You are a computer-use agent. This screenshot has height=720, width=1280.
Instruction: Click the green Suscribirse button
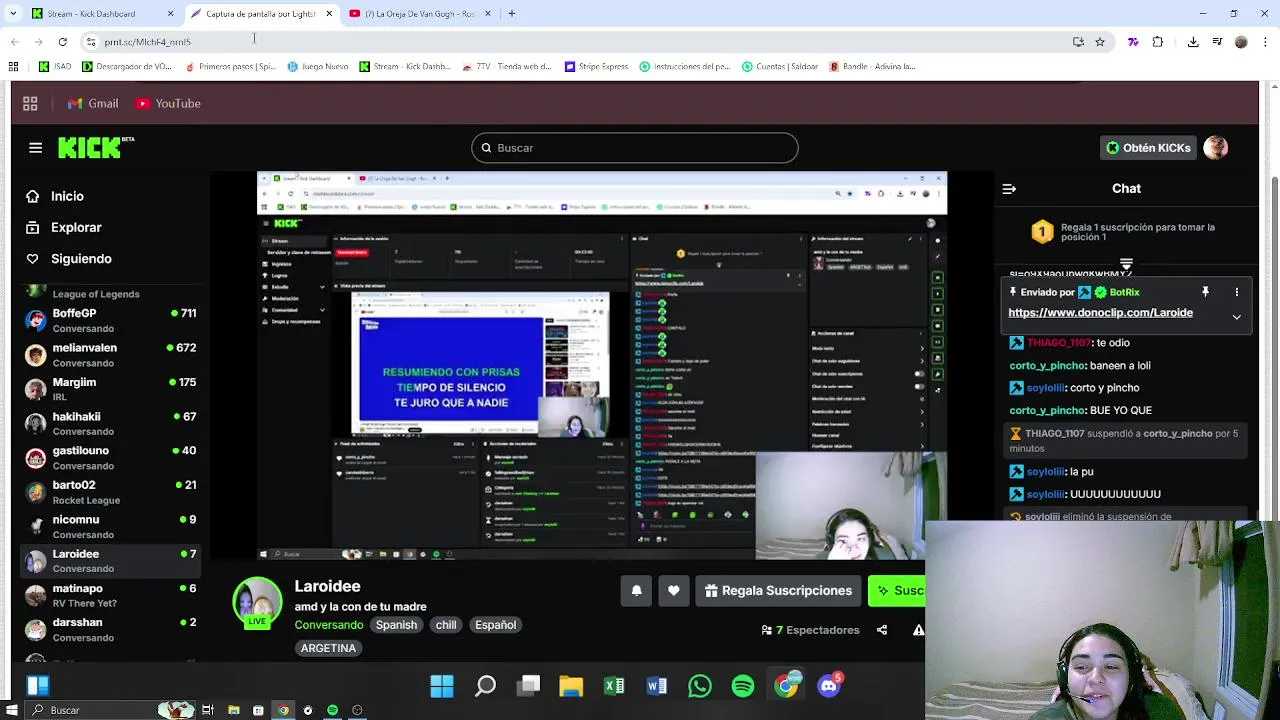(897, 591)
